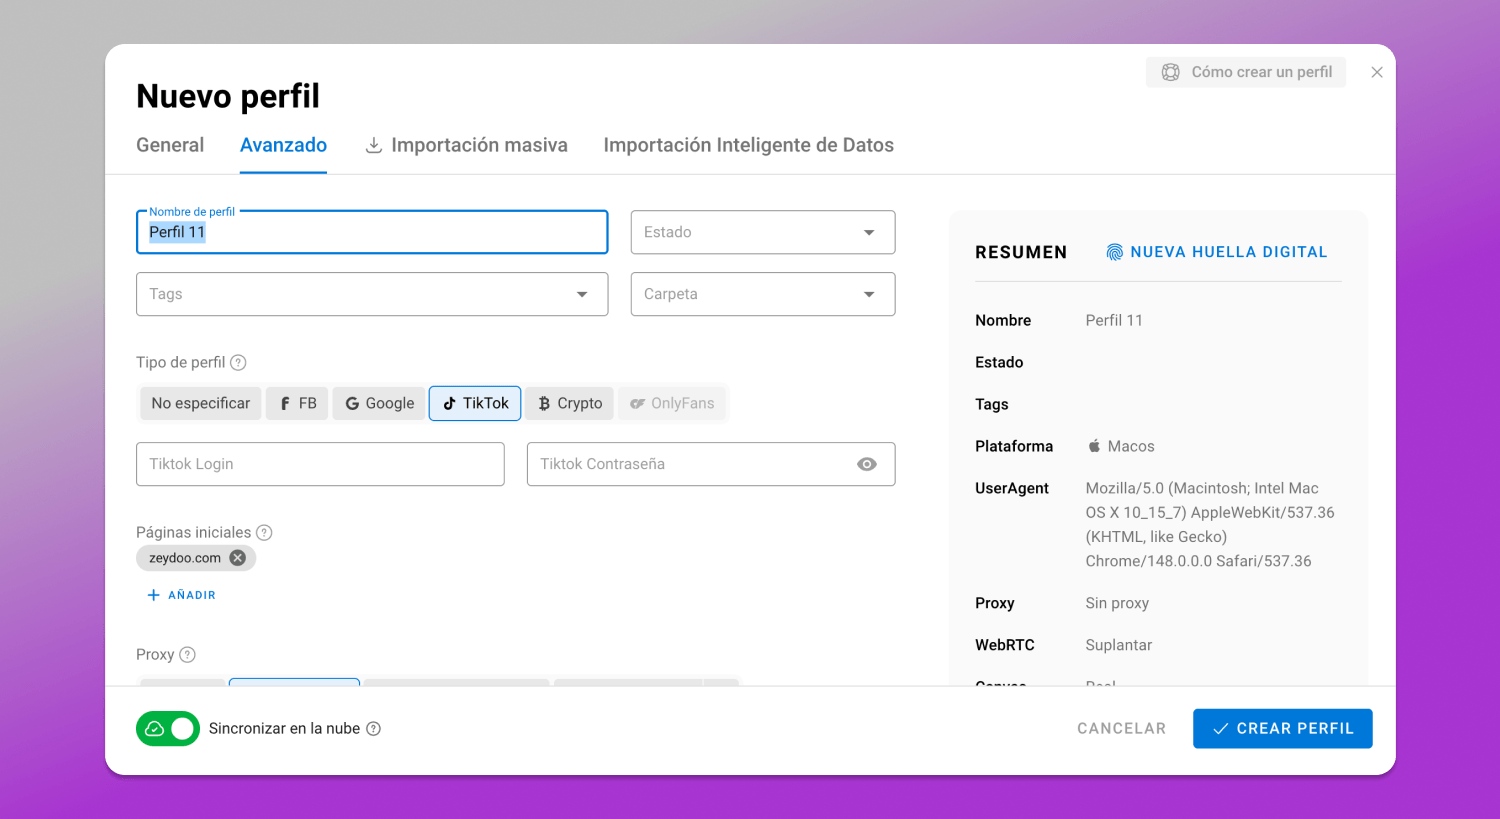Switch to the Avanzado tab
This screenshot has height=819, width=1500.
283,145
